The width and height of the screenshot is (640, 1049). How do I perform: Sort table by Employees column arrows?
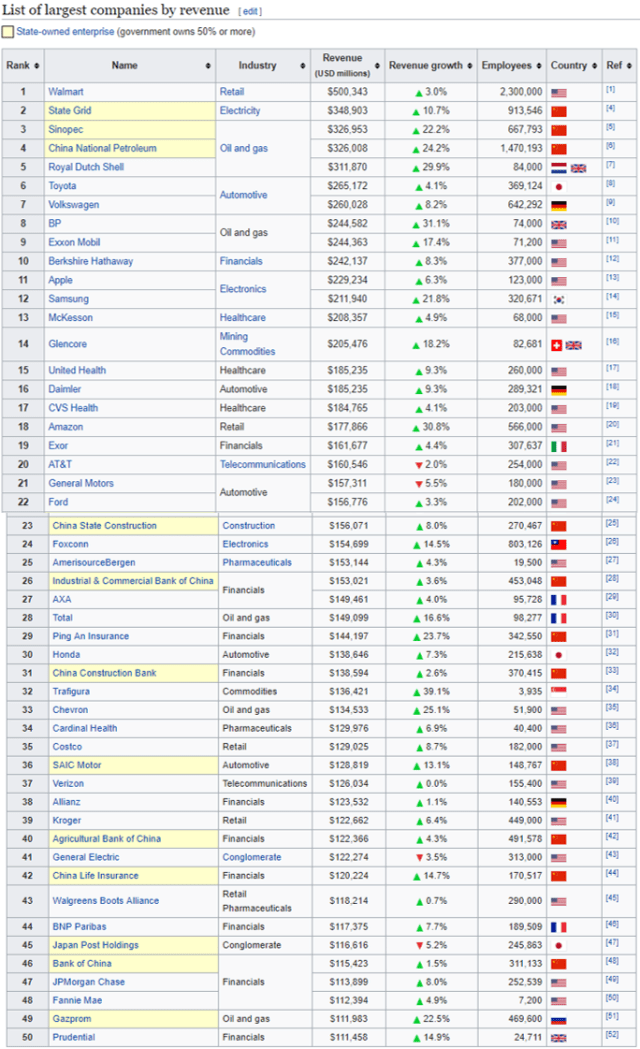click(x=539, y=66)
